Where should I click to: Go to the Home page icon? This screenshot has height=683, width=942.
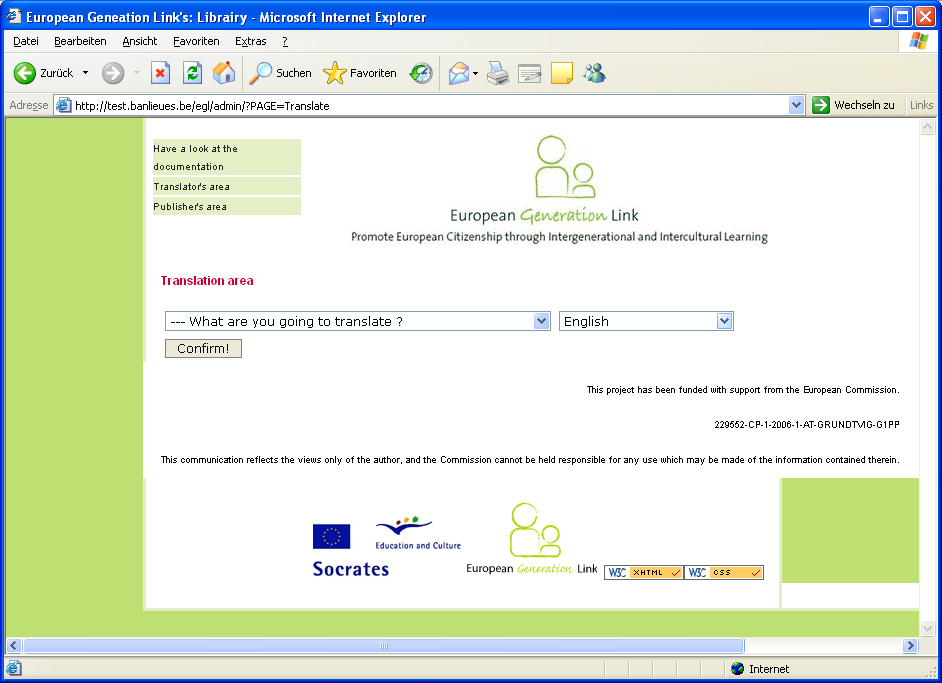[224, 73]
